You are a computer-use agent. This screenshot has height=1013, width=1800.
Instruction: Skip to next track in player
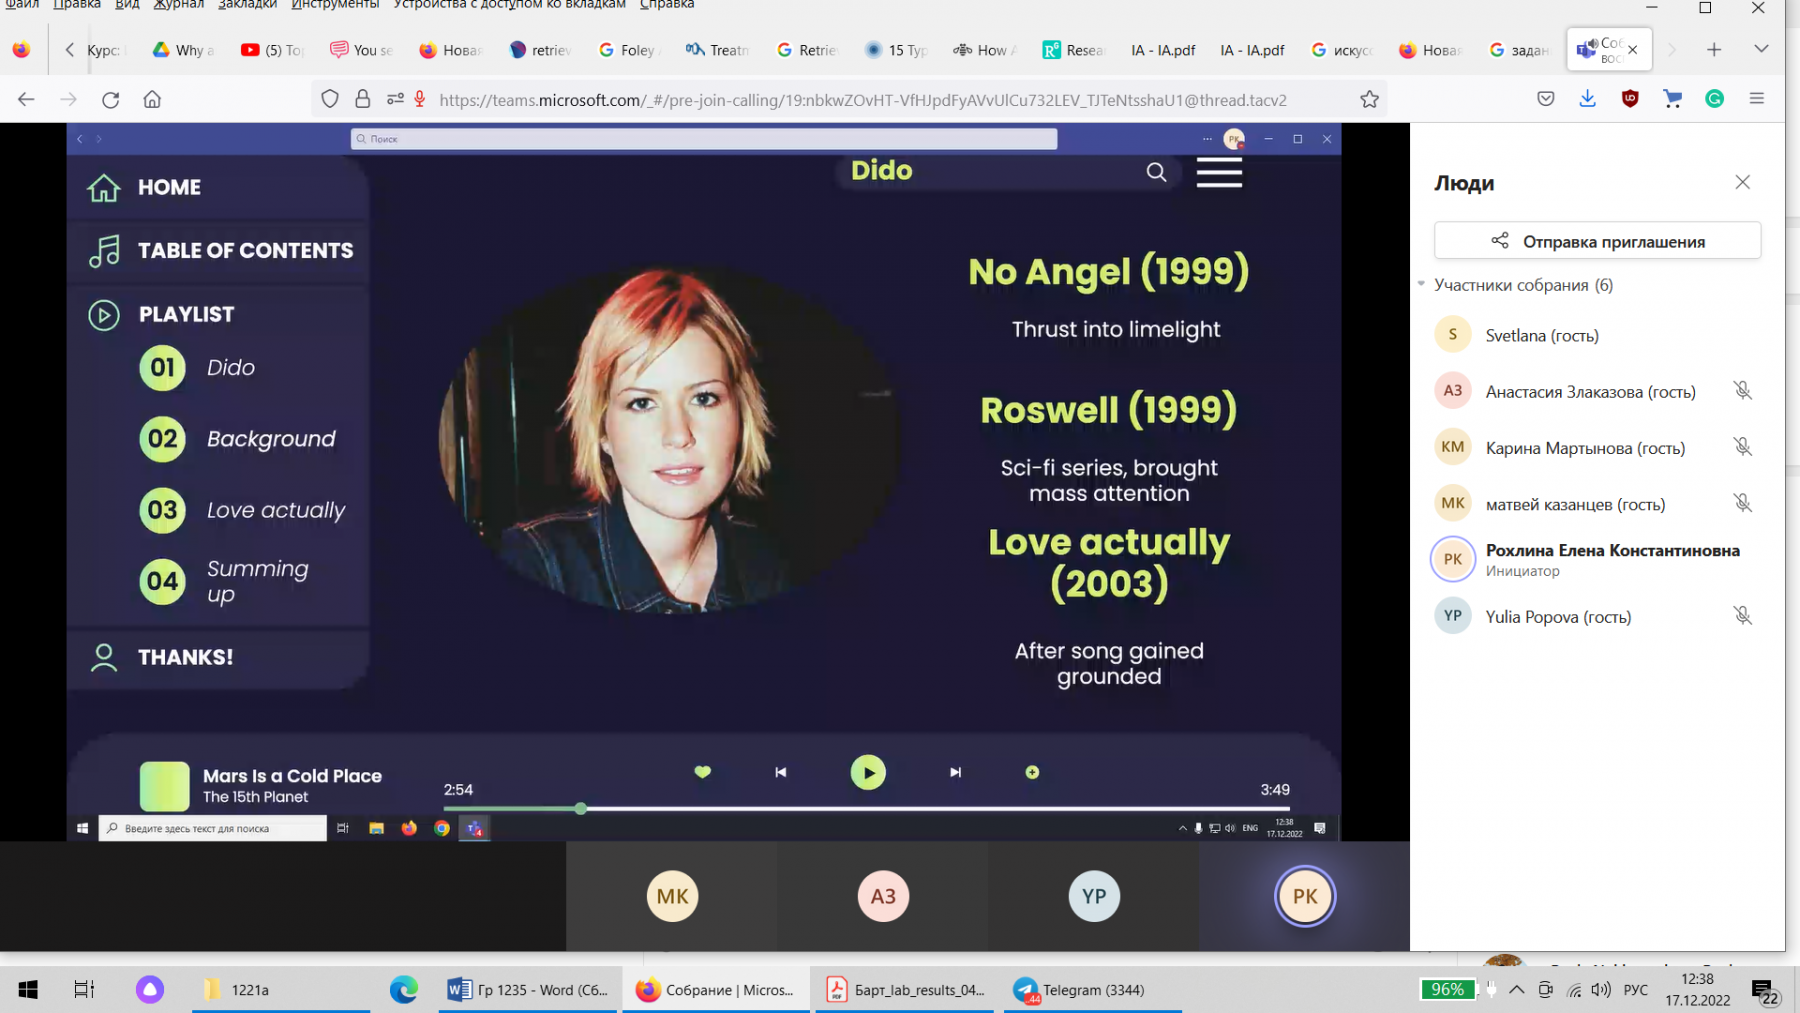tap(955, 772)
